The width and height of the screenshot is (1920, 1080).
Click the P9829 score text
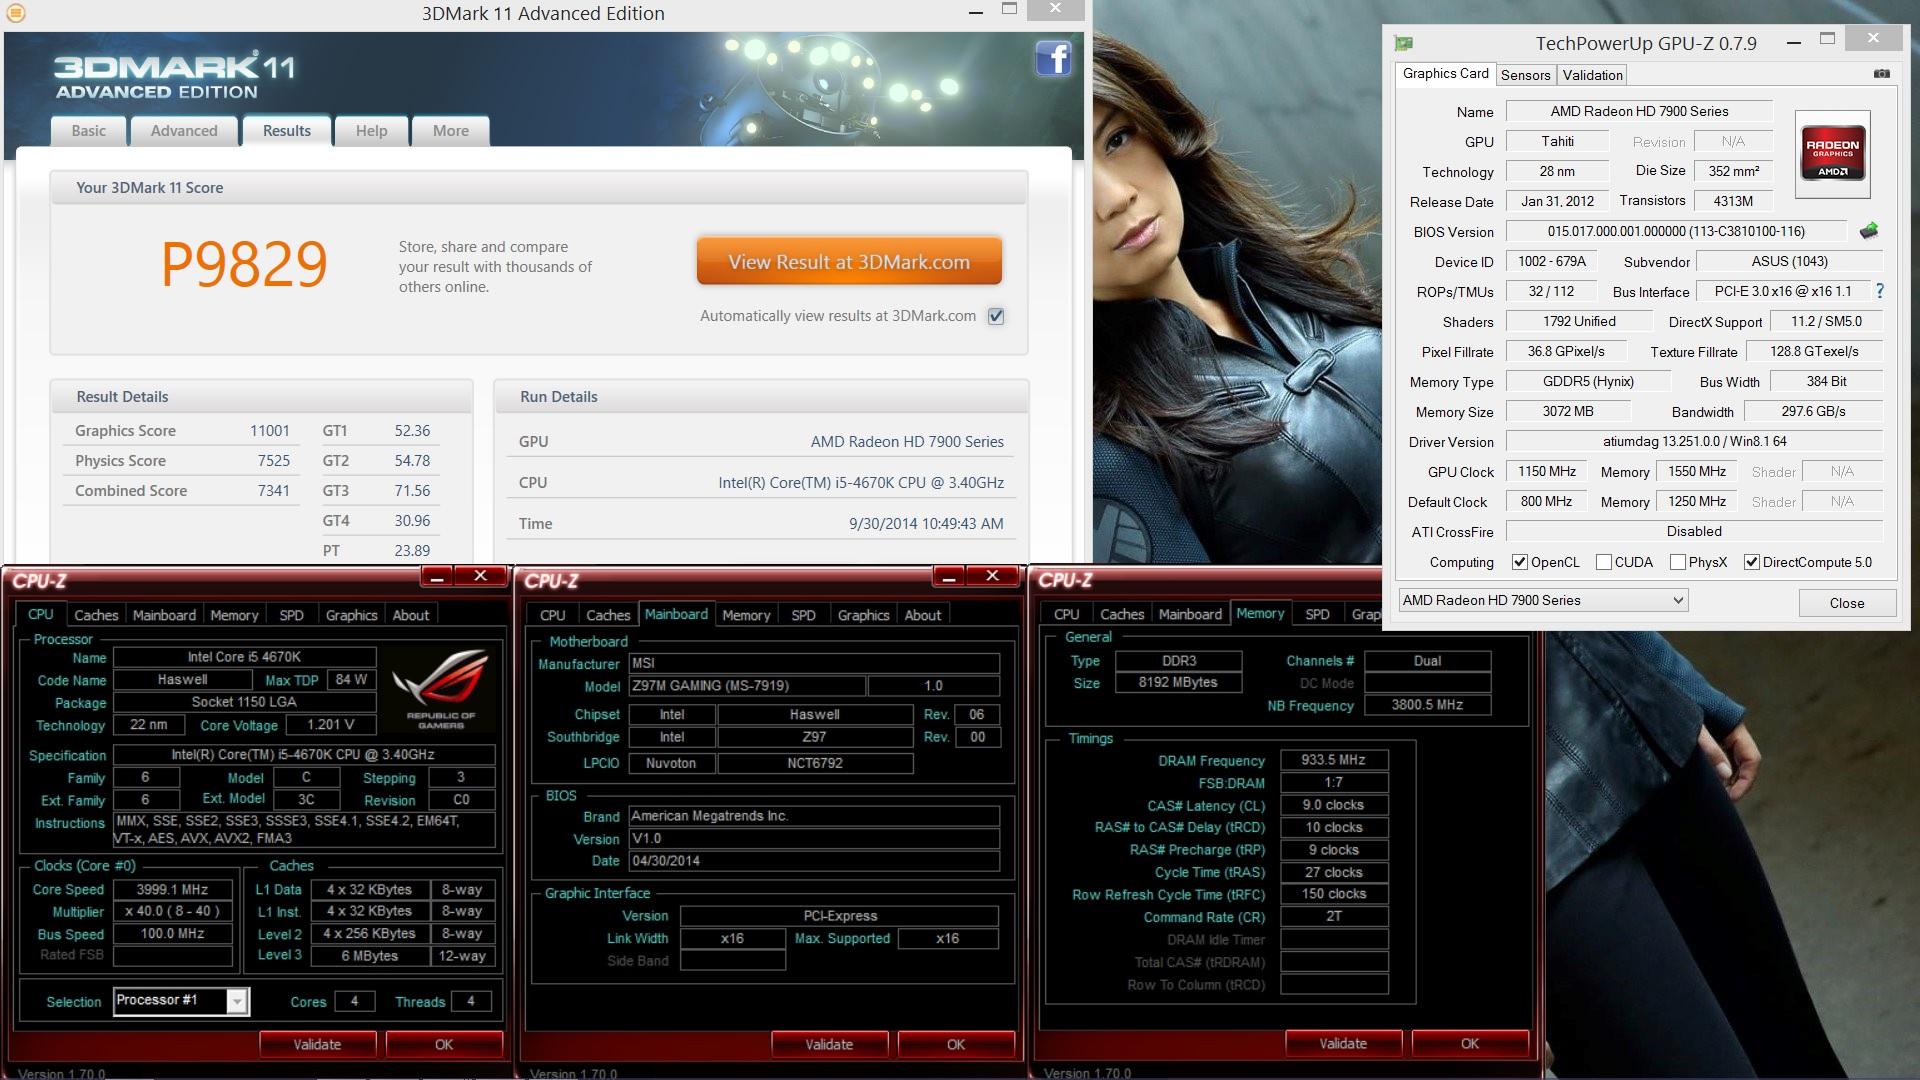click(x=244, y=264)
